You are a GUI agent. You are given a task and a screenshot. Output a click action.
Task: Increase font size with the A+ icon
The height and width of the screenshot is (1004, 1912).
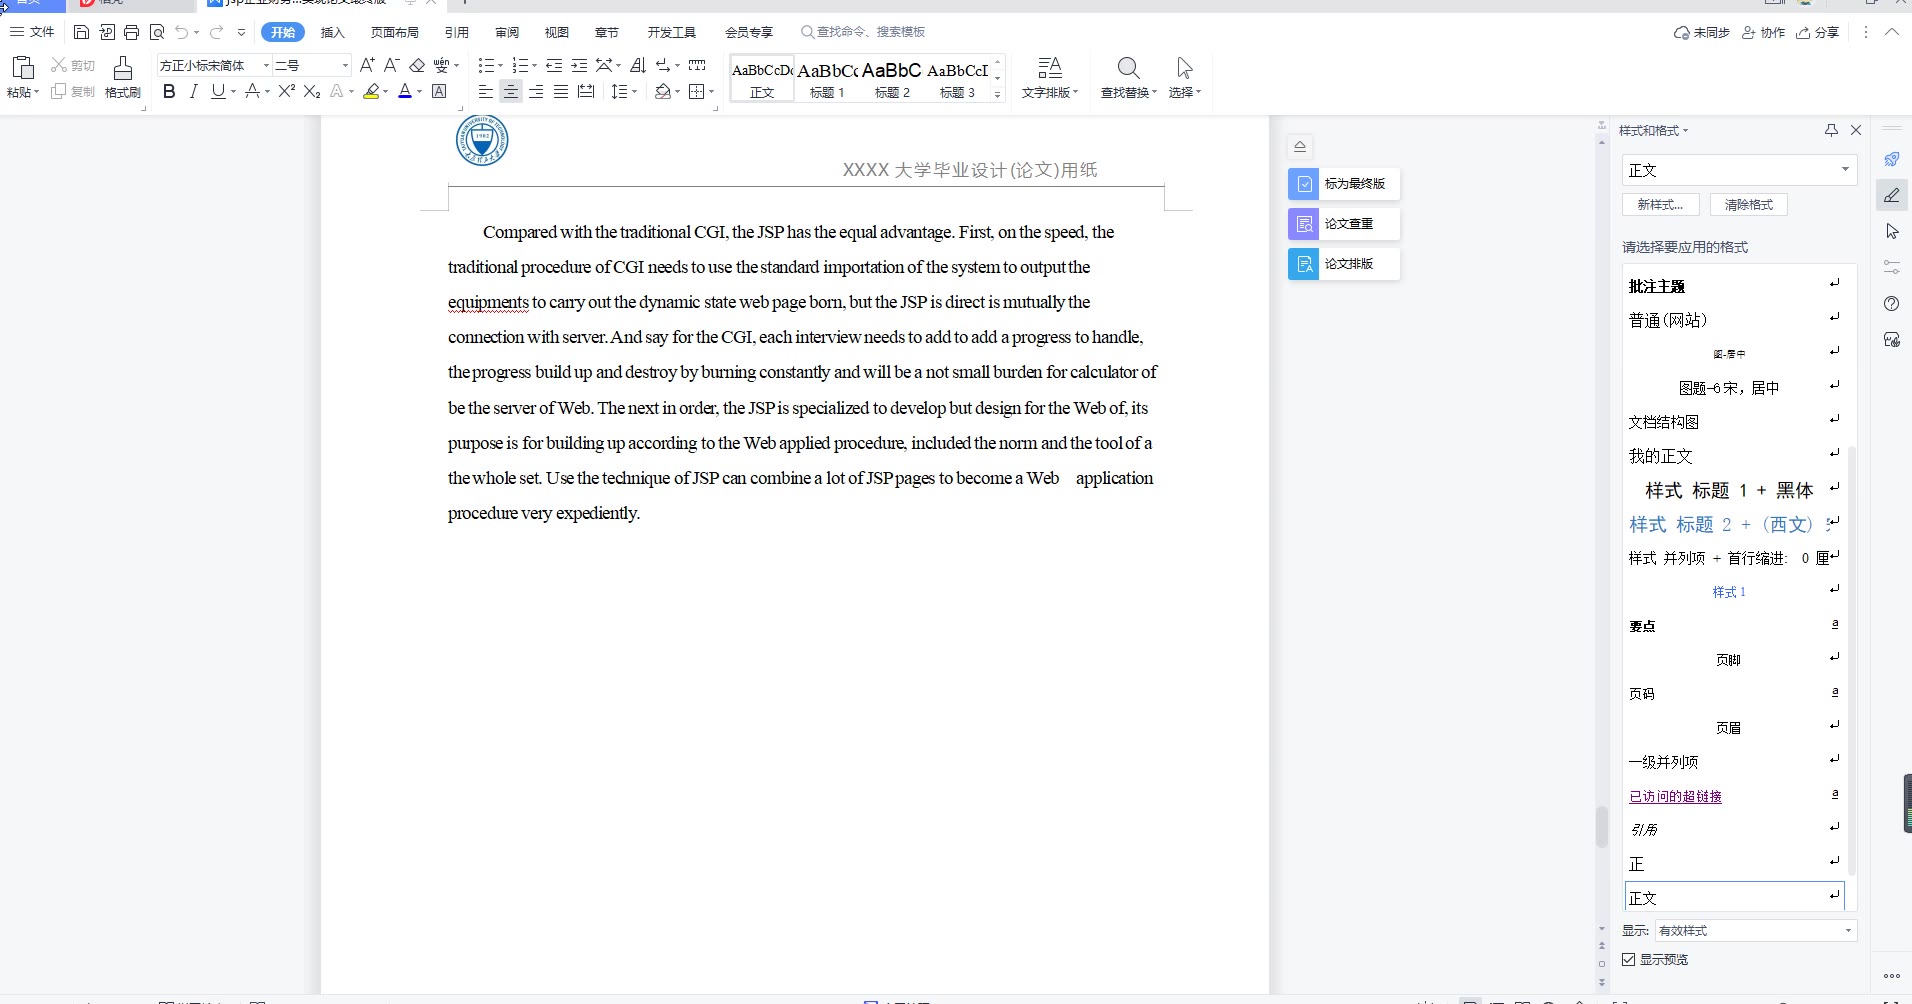[367, 65]
